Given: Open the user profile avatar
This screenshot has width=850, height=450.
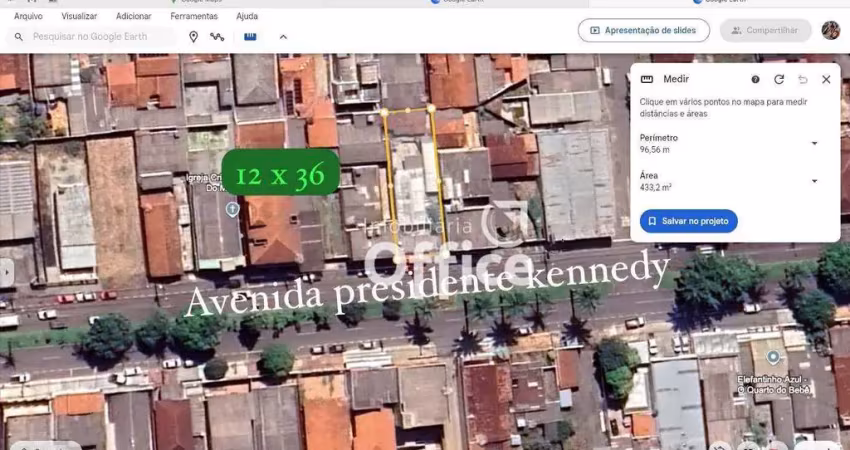Looking at the screenshot, I should click(830, 30).
